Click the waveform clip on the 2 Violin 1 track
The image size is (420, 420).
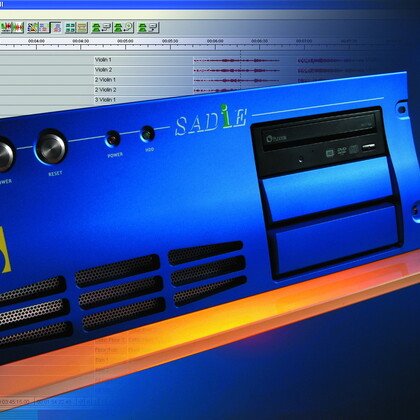click(x=236, y=80)
